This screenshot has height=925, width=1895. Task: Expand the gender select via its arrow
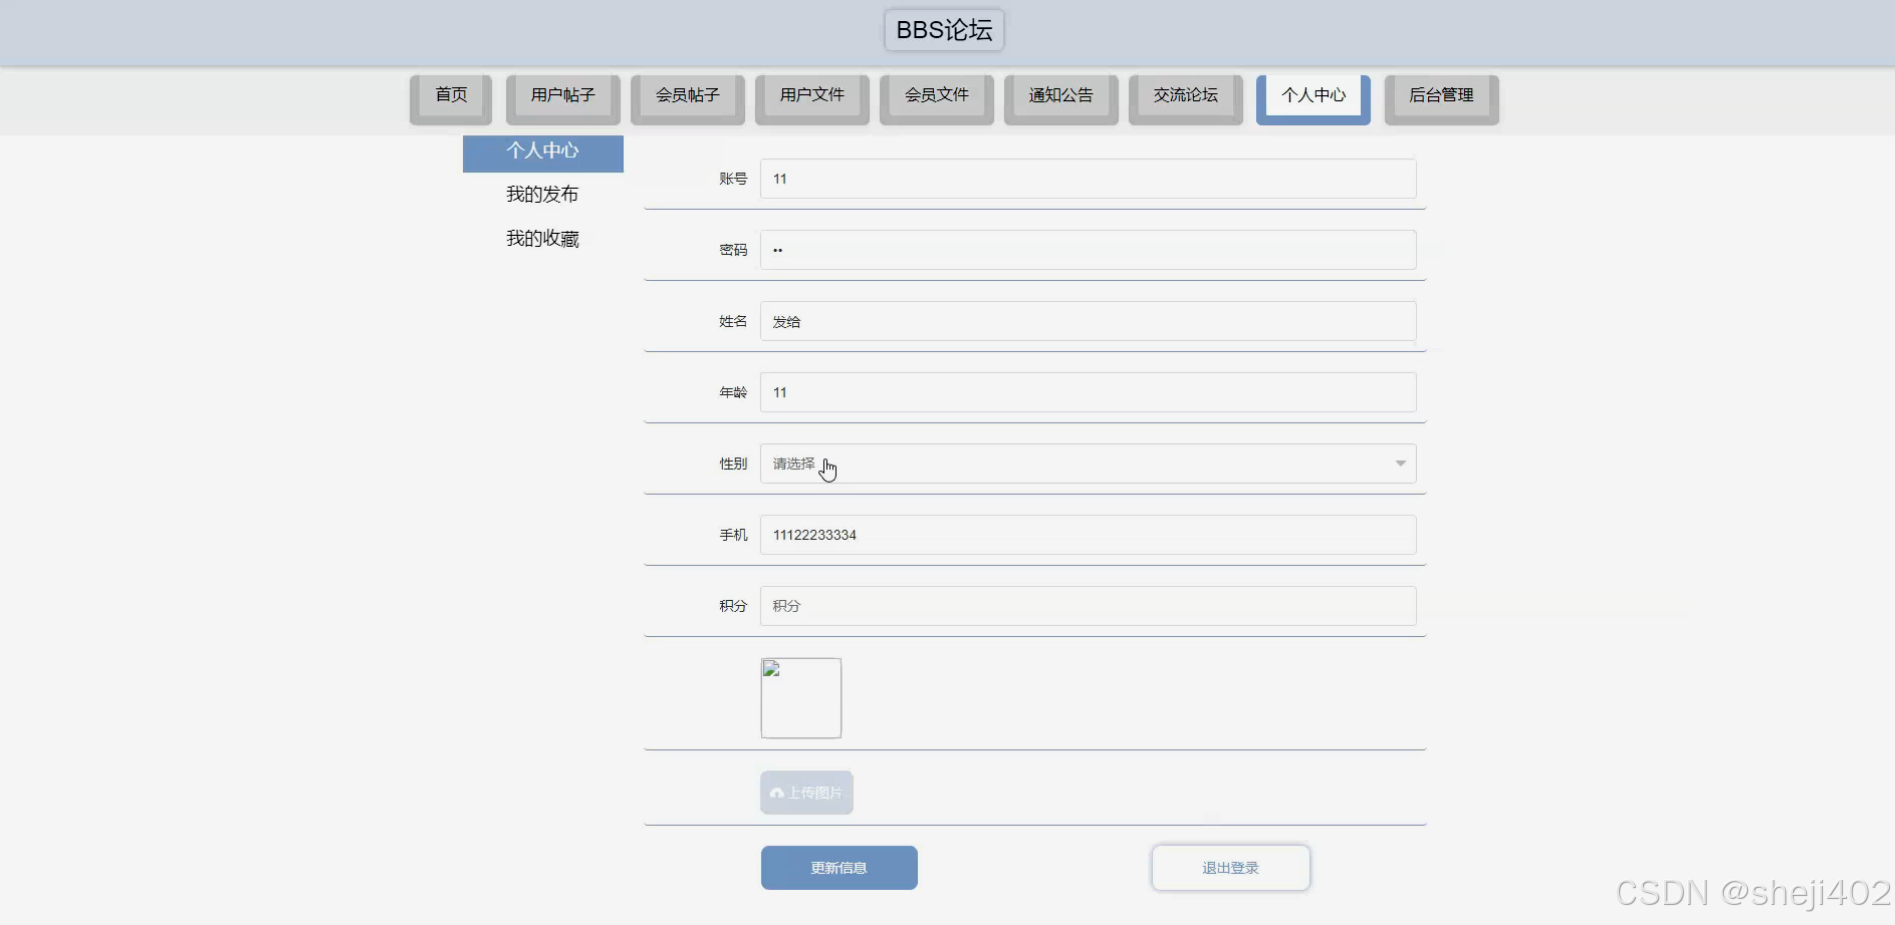(x=1399, y=463)
